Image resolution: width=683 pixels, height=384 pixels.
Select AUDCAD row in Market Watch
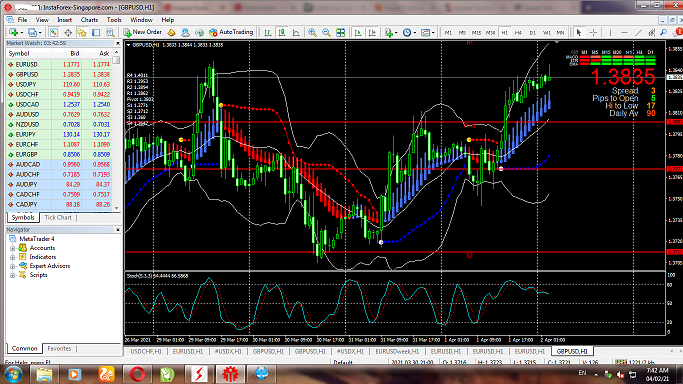(x=59, y=165)
